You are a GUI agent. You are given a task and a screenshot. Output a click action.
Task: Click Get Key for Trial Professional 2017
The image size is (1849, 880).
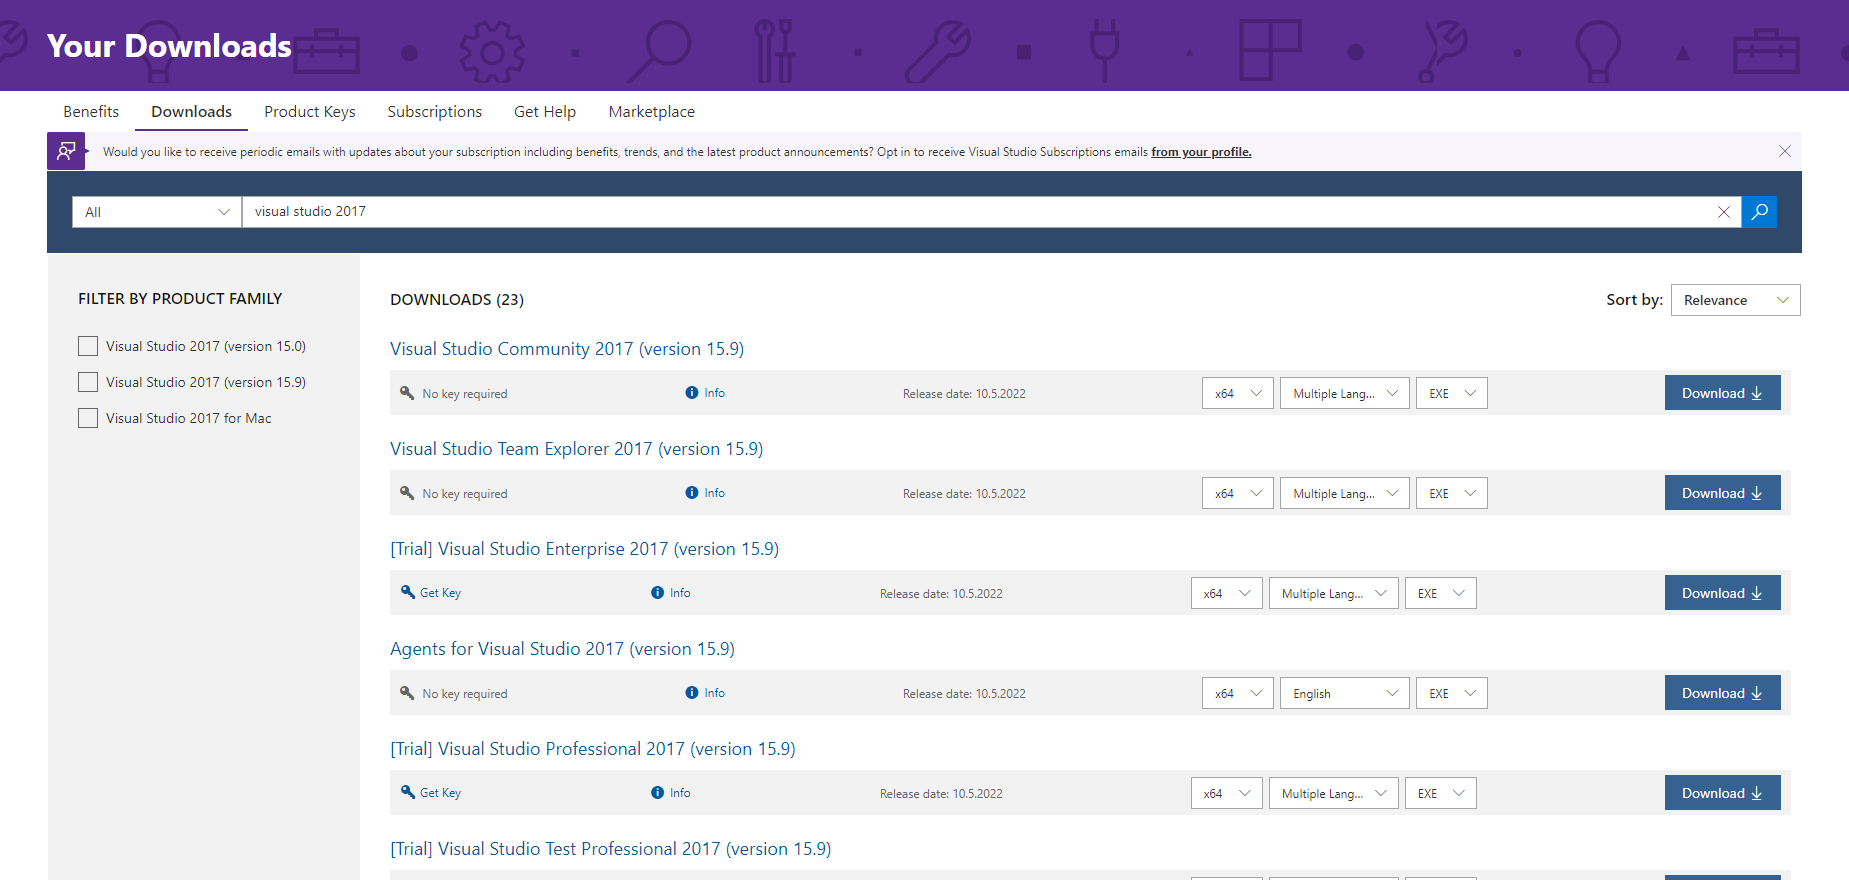coord(440,793)
